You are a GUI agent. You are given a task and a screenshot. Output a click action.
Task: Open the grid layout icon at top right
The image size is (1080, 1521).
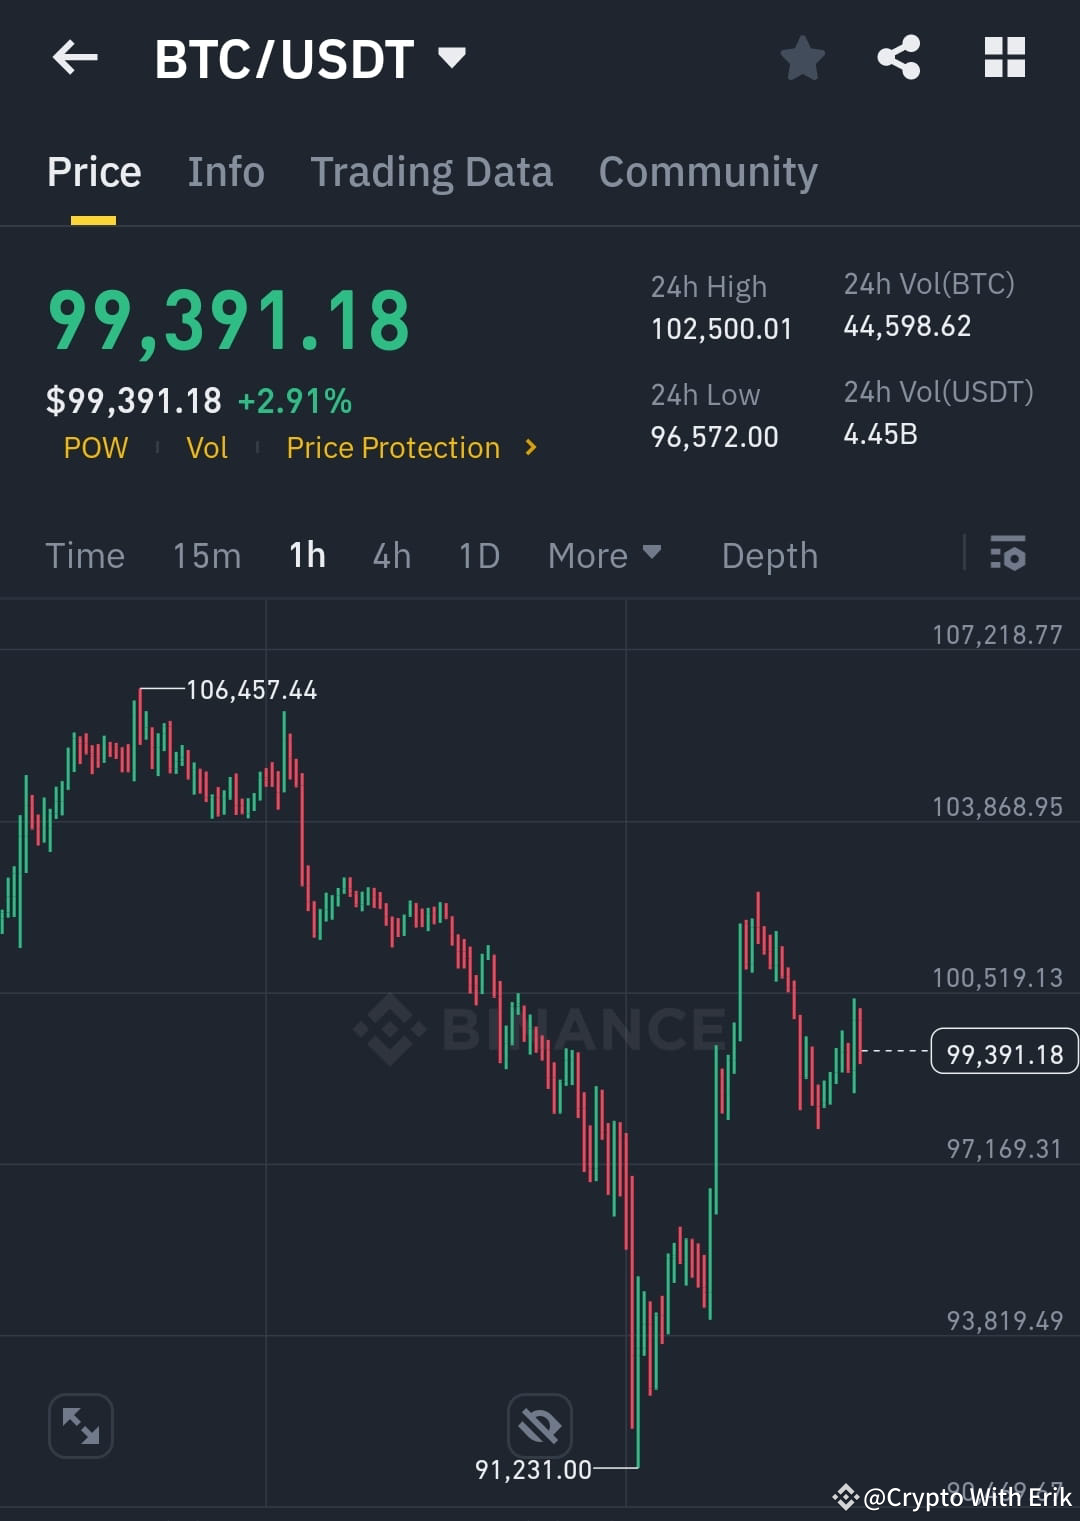coord(1004,57)
